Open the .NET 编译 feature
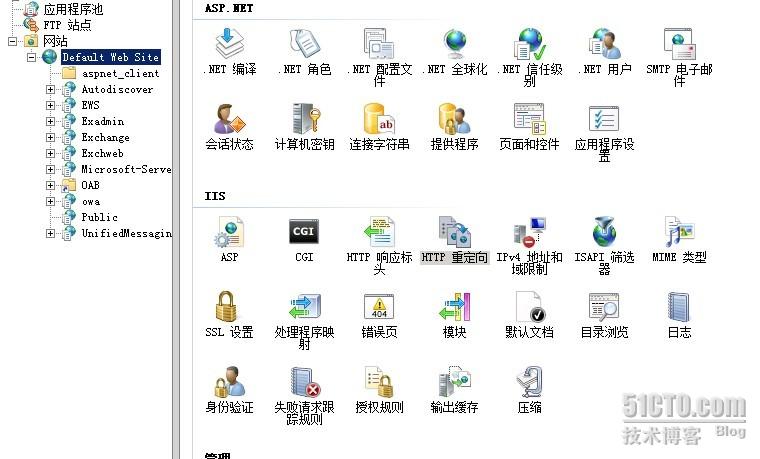The height and width of the screenshot is (459, 760). tap(229, 51)
